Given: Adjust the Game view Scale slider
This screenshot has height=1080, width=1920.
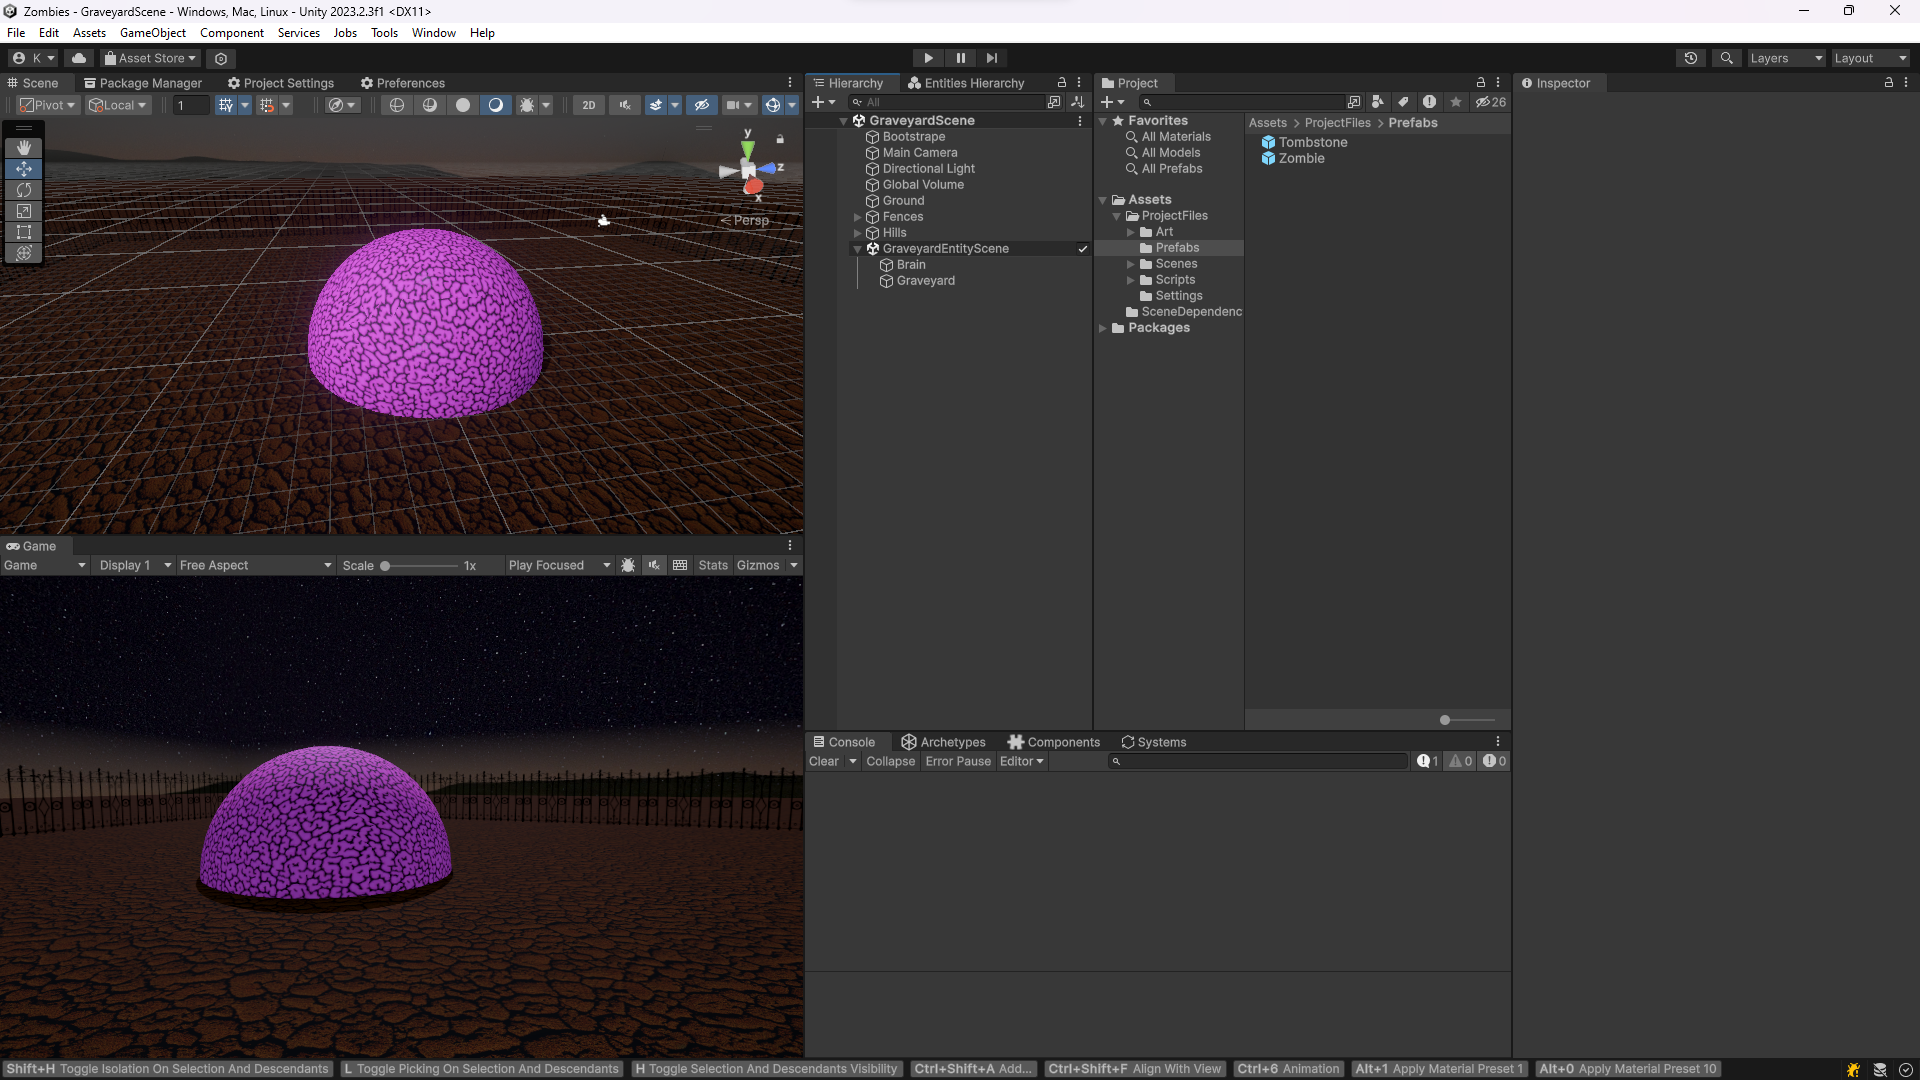Looking at the screenshot, I should 385,566.
